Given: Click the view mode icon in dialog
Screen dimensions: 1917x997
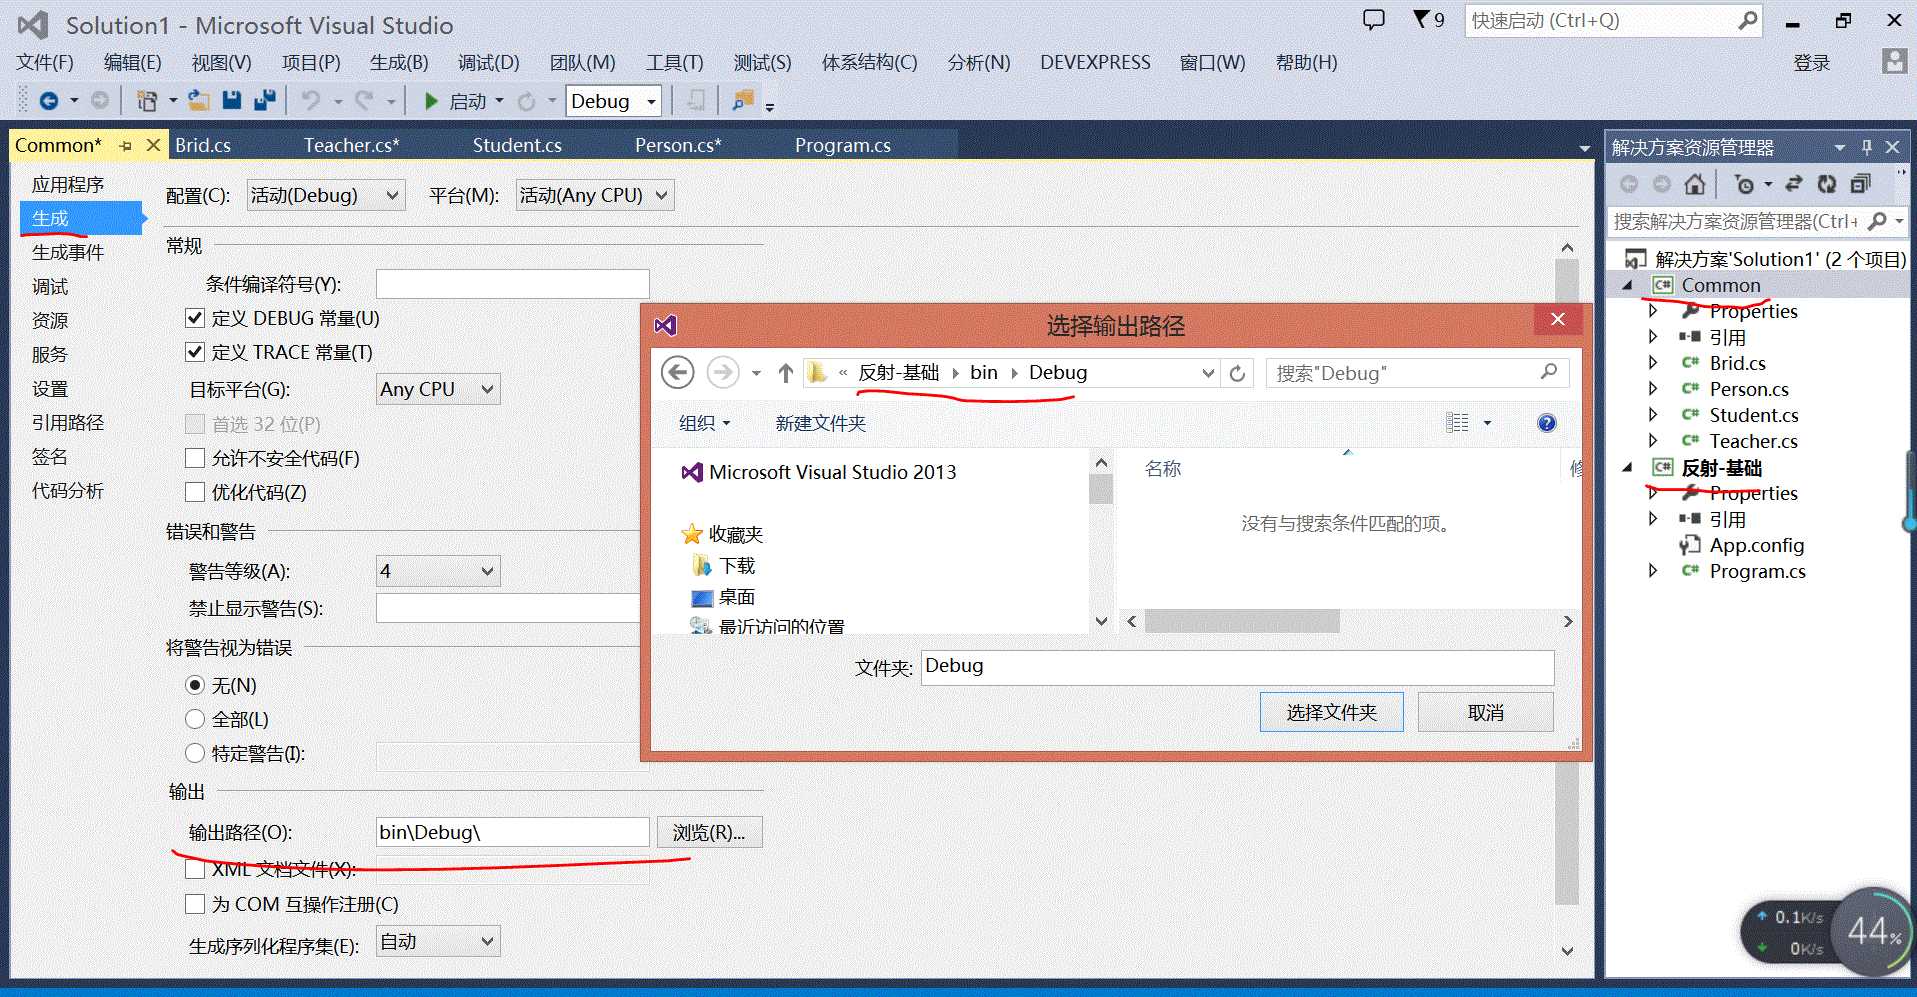Looking at the screenshot, I should click(1458, 423).
